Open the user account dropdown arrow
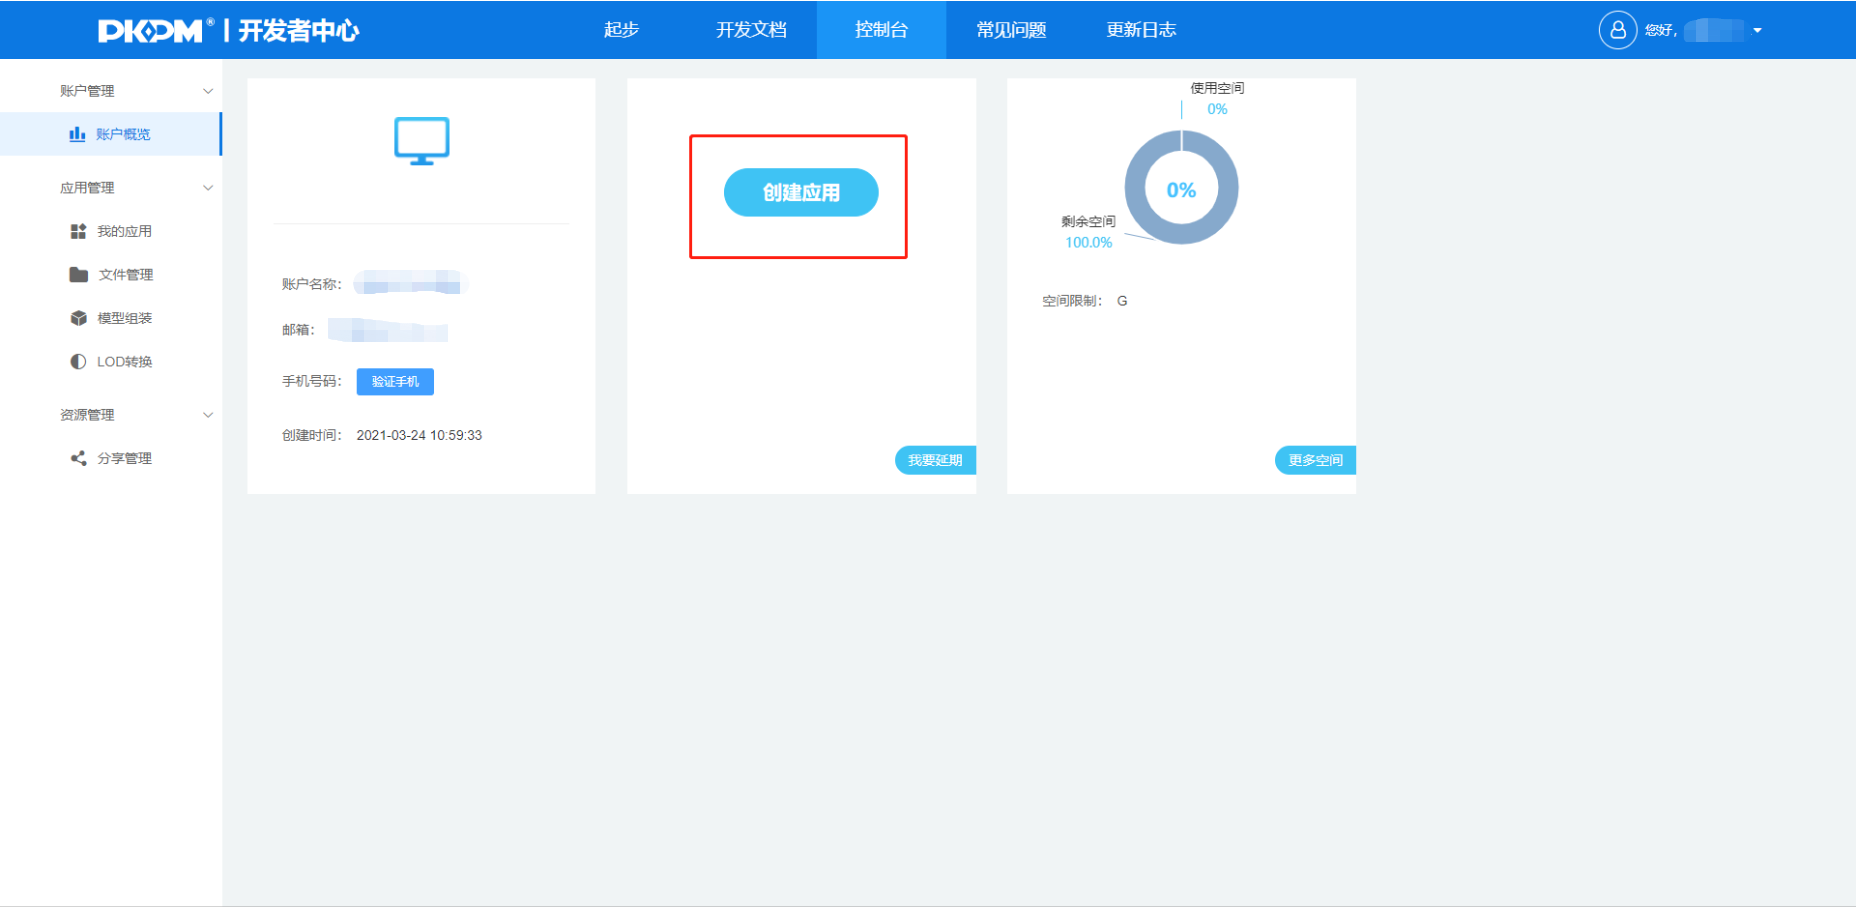 point(1757,30)
